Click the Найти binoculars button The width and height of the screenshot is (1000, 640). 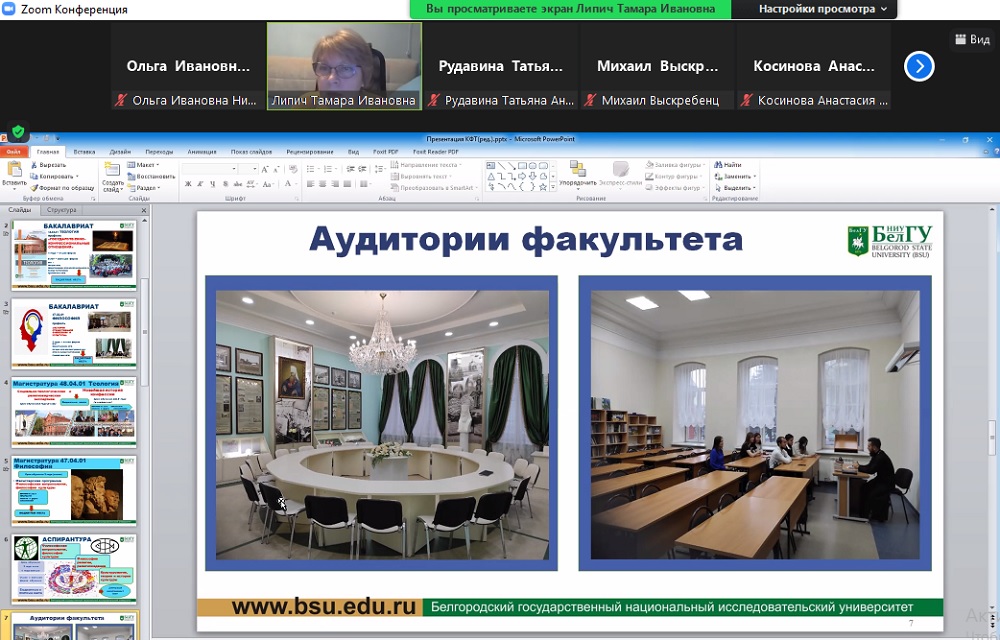tap(727, 164)
